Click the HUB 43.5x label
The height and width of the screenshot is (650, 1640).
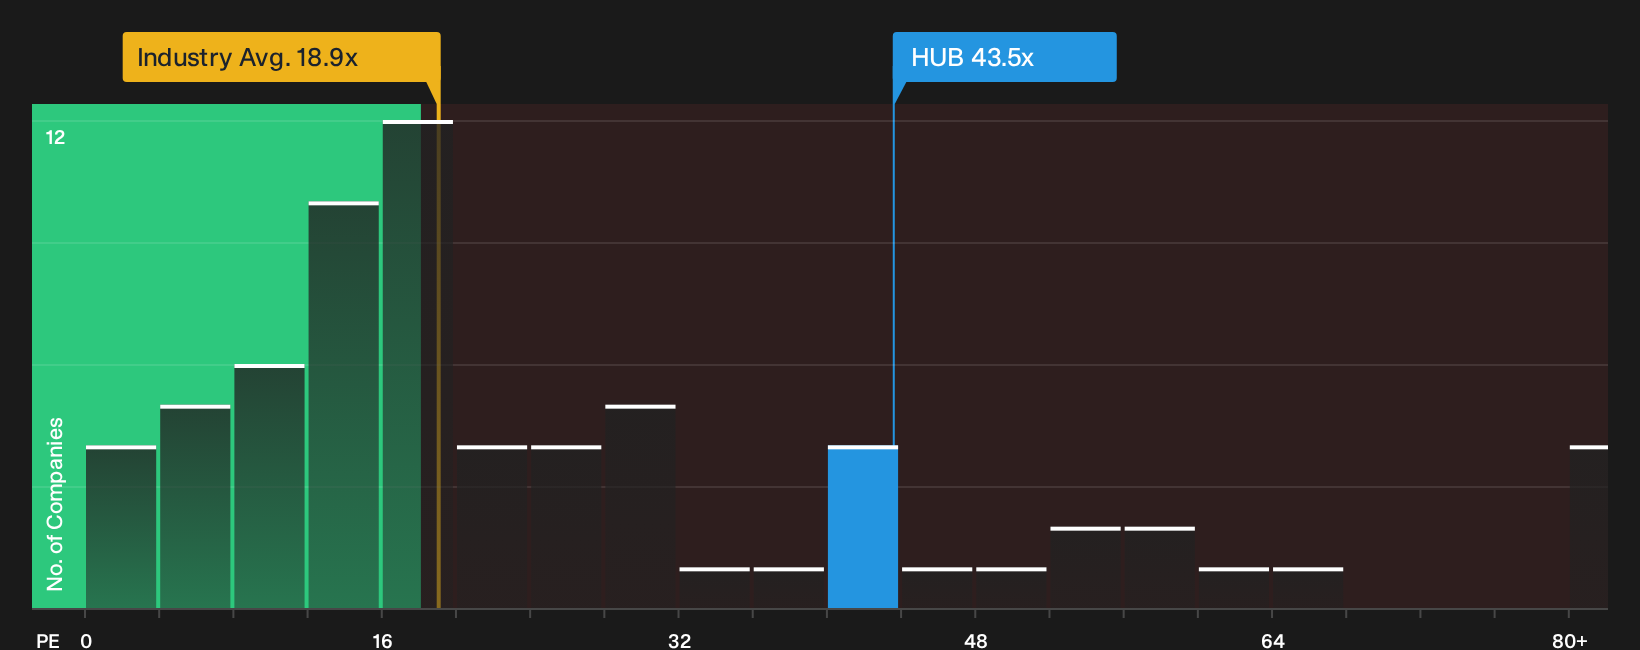click(1004, 57)
